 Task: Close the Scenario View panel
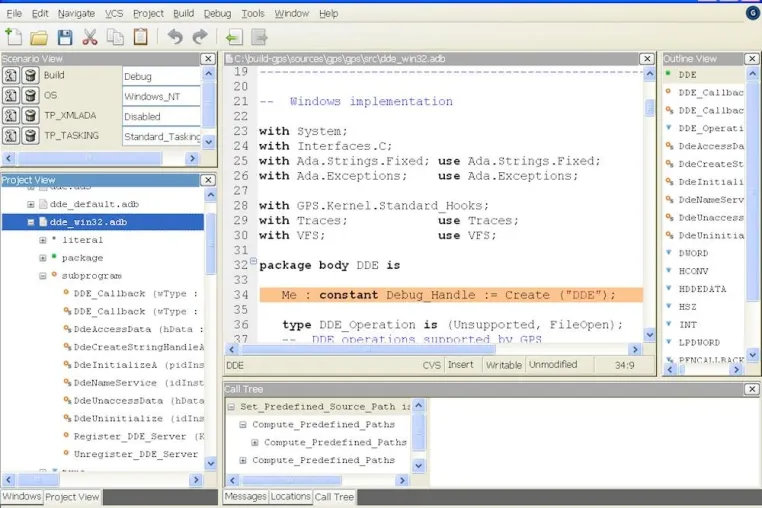[x=208, y=59]
